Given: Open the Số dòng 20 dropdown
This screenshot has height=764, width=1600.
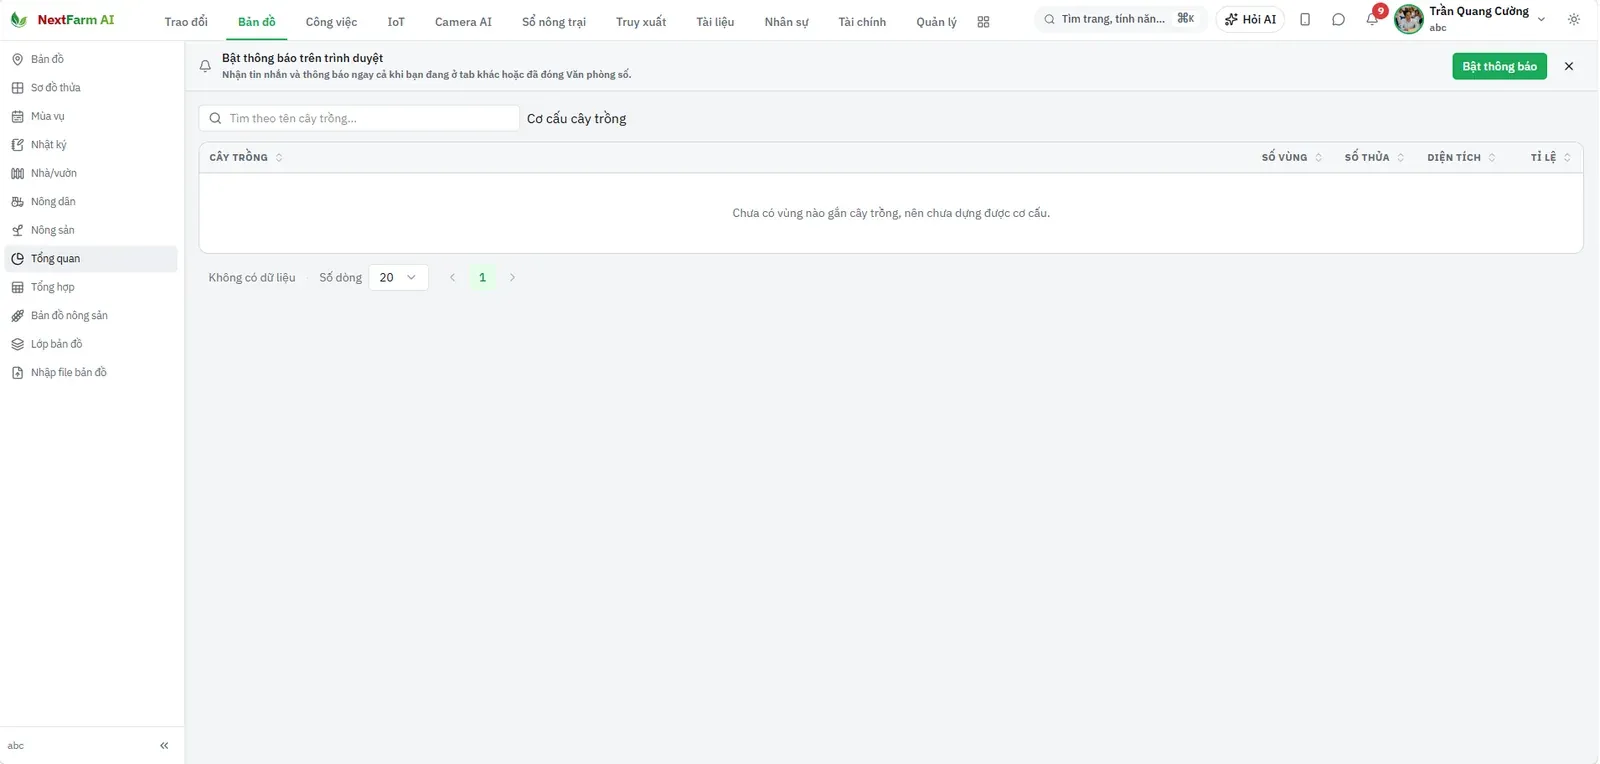Looking at the screenshot, I should coord(398,278).
